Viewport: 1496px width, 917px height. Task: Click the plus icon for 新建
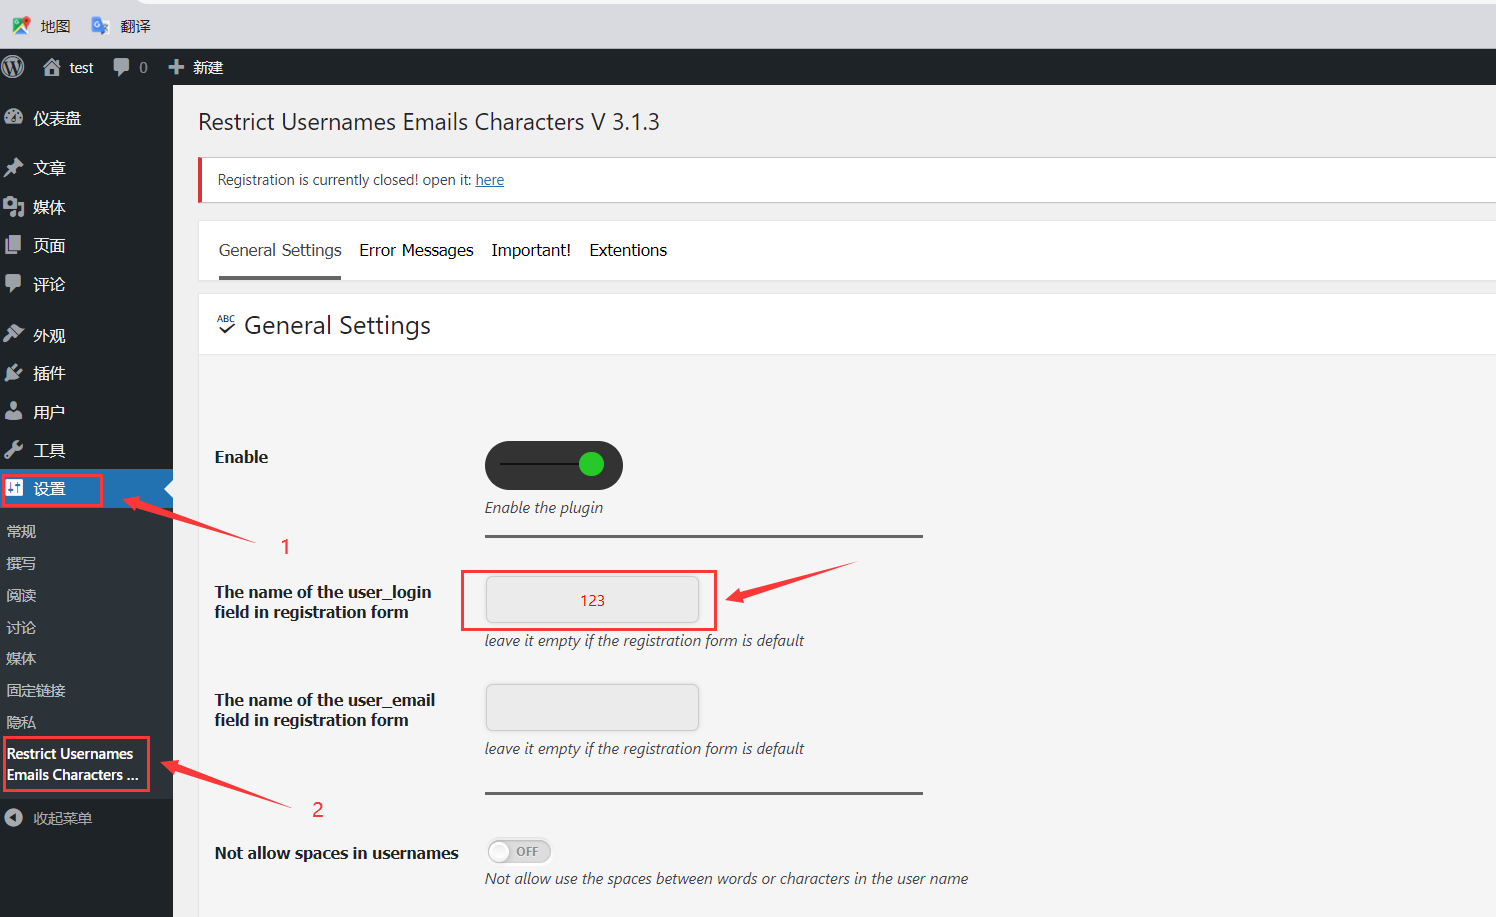tap(176, 67)
